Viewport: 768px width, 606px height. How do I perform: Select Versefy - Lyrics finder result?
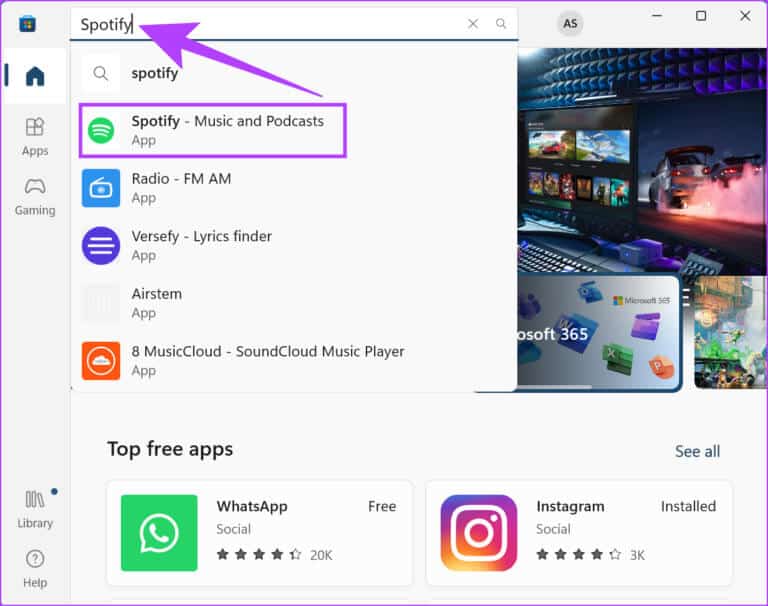[x=294, y=246]
